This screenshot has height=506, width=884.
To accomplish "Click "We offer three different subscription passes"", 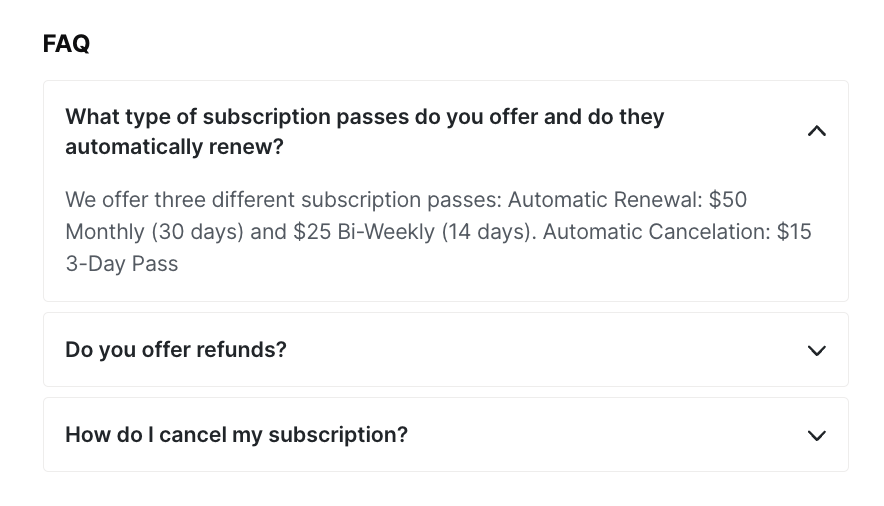I will click(280, 199).
